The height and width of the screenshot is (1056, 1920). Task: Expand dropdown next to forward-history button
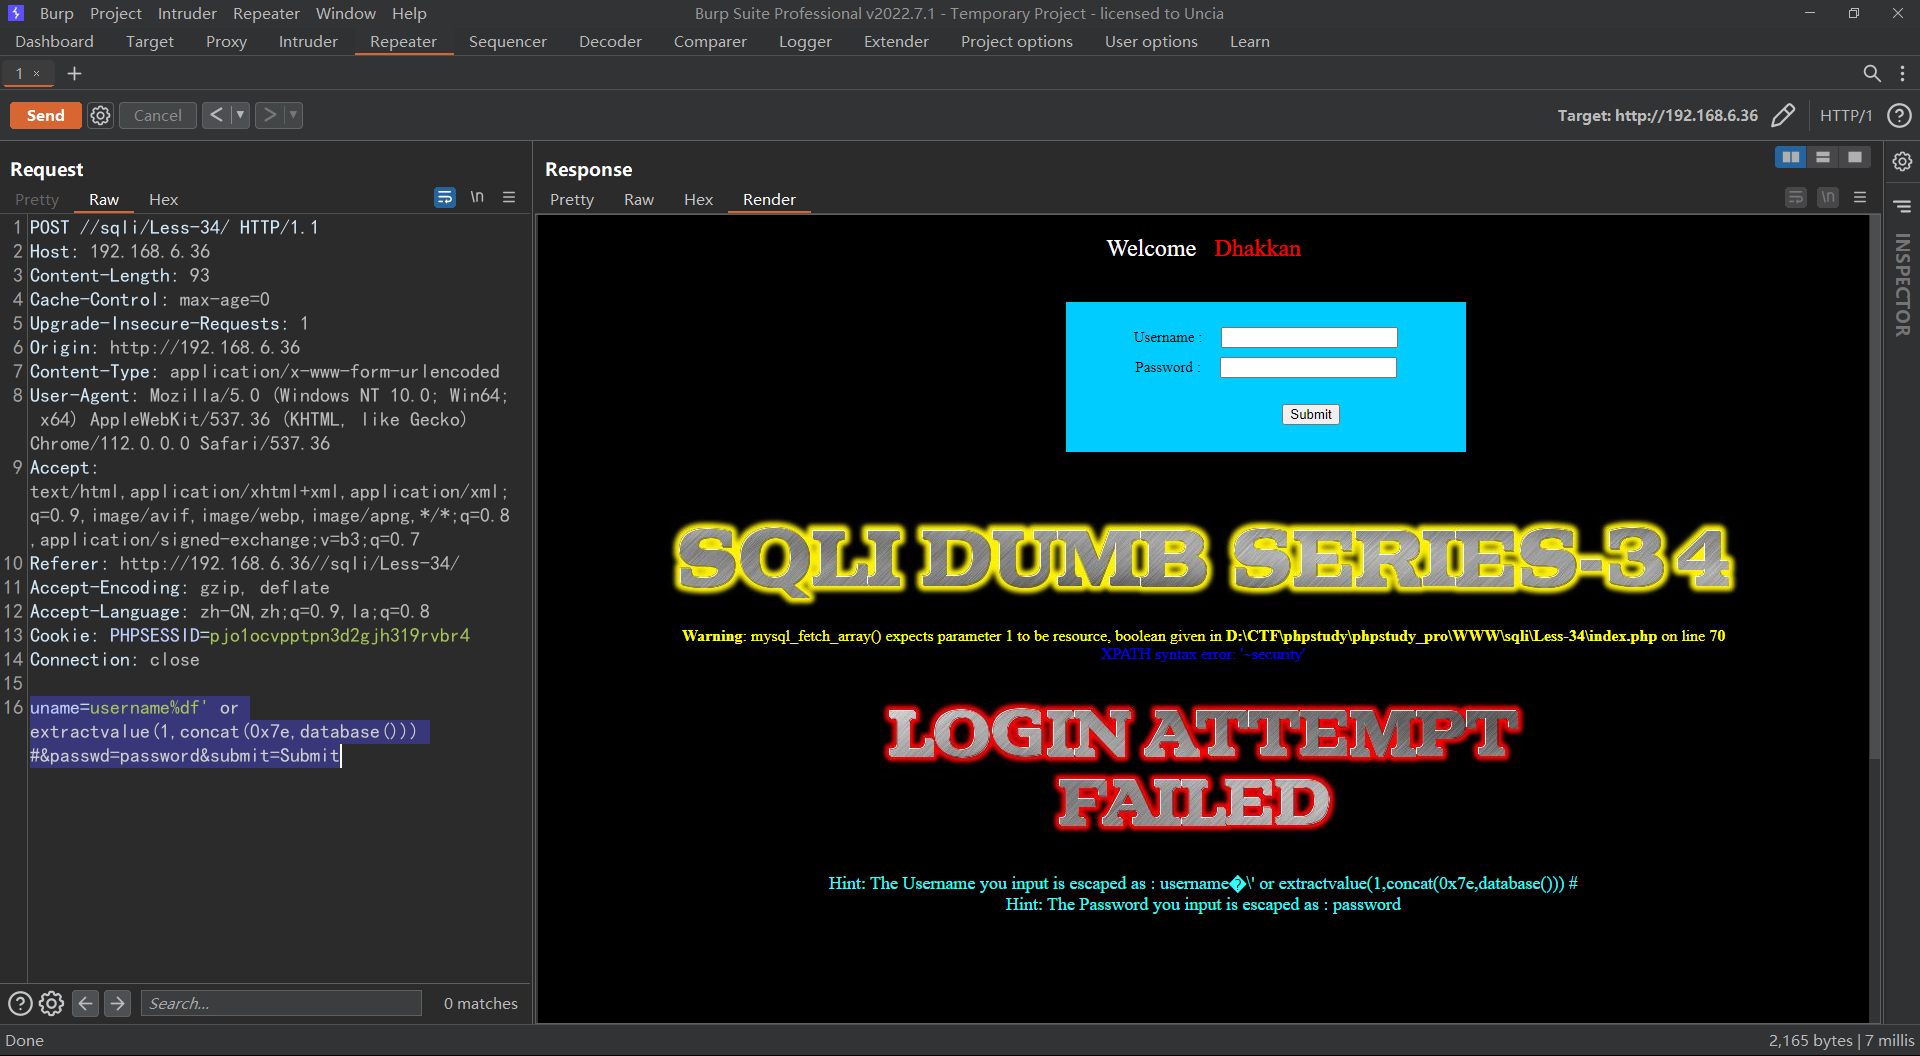(x=292, y=115)
